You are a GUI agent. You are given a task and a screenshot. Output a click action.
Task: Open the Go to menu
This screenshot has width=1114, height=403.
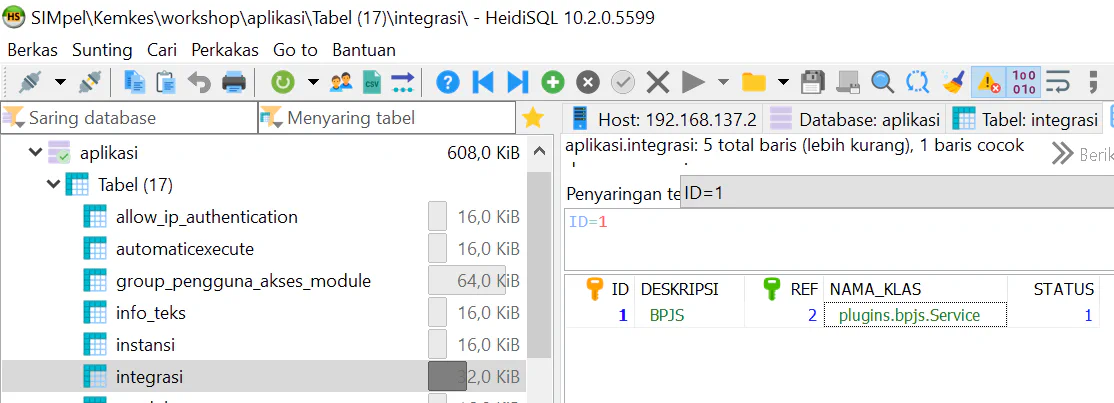pos(296,50)
